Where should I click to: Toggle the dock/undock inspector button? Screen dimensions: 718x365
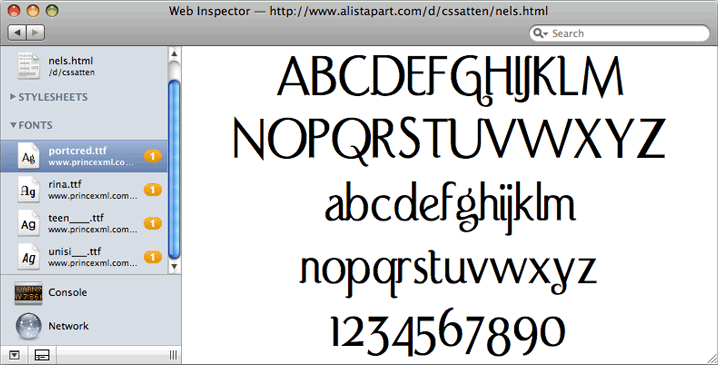click(x=42, y=355)
